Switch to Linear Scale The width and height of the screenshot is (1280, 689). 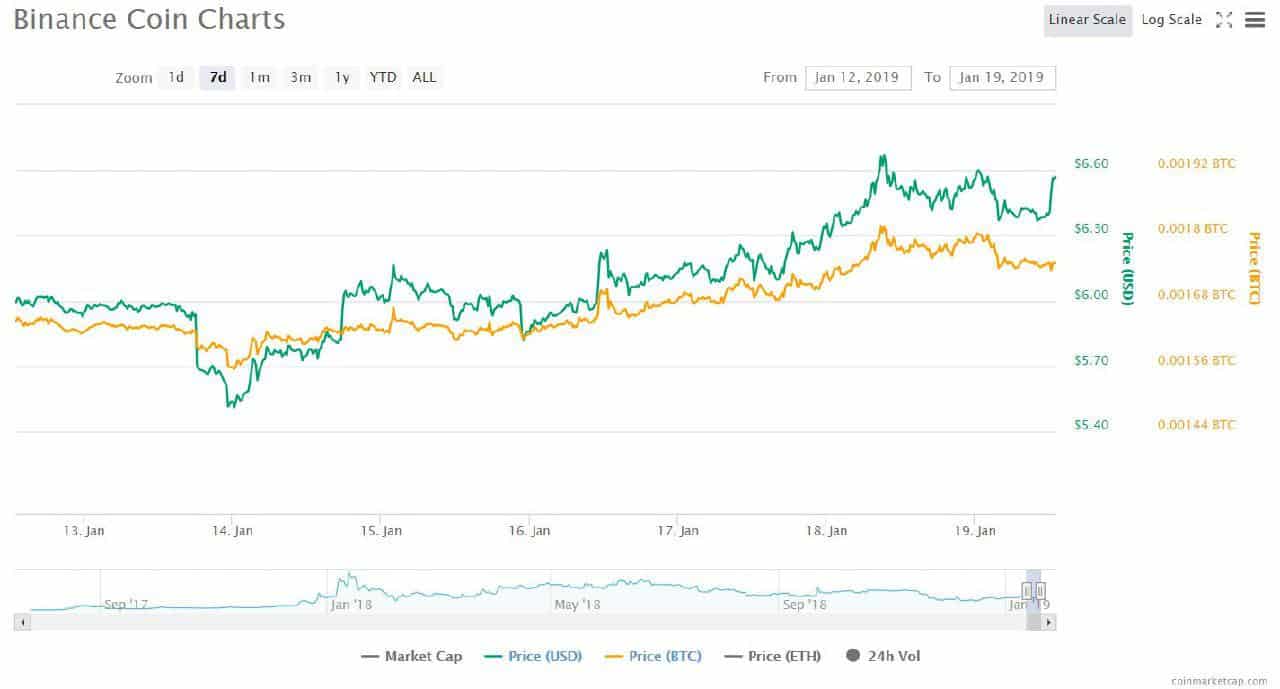pyautogui.click(x=1088, y=20)
